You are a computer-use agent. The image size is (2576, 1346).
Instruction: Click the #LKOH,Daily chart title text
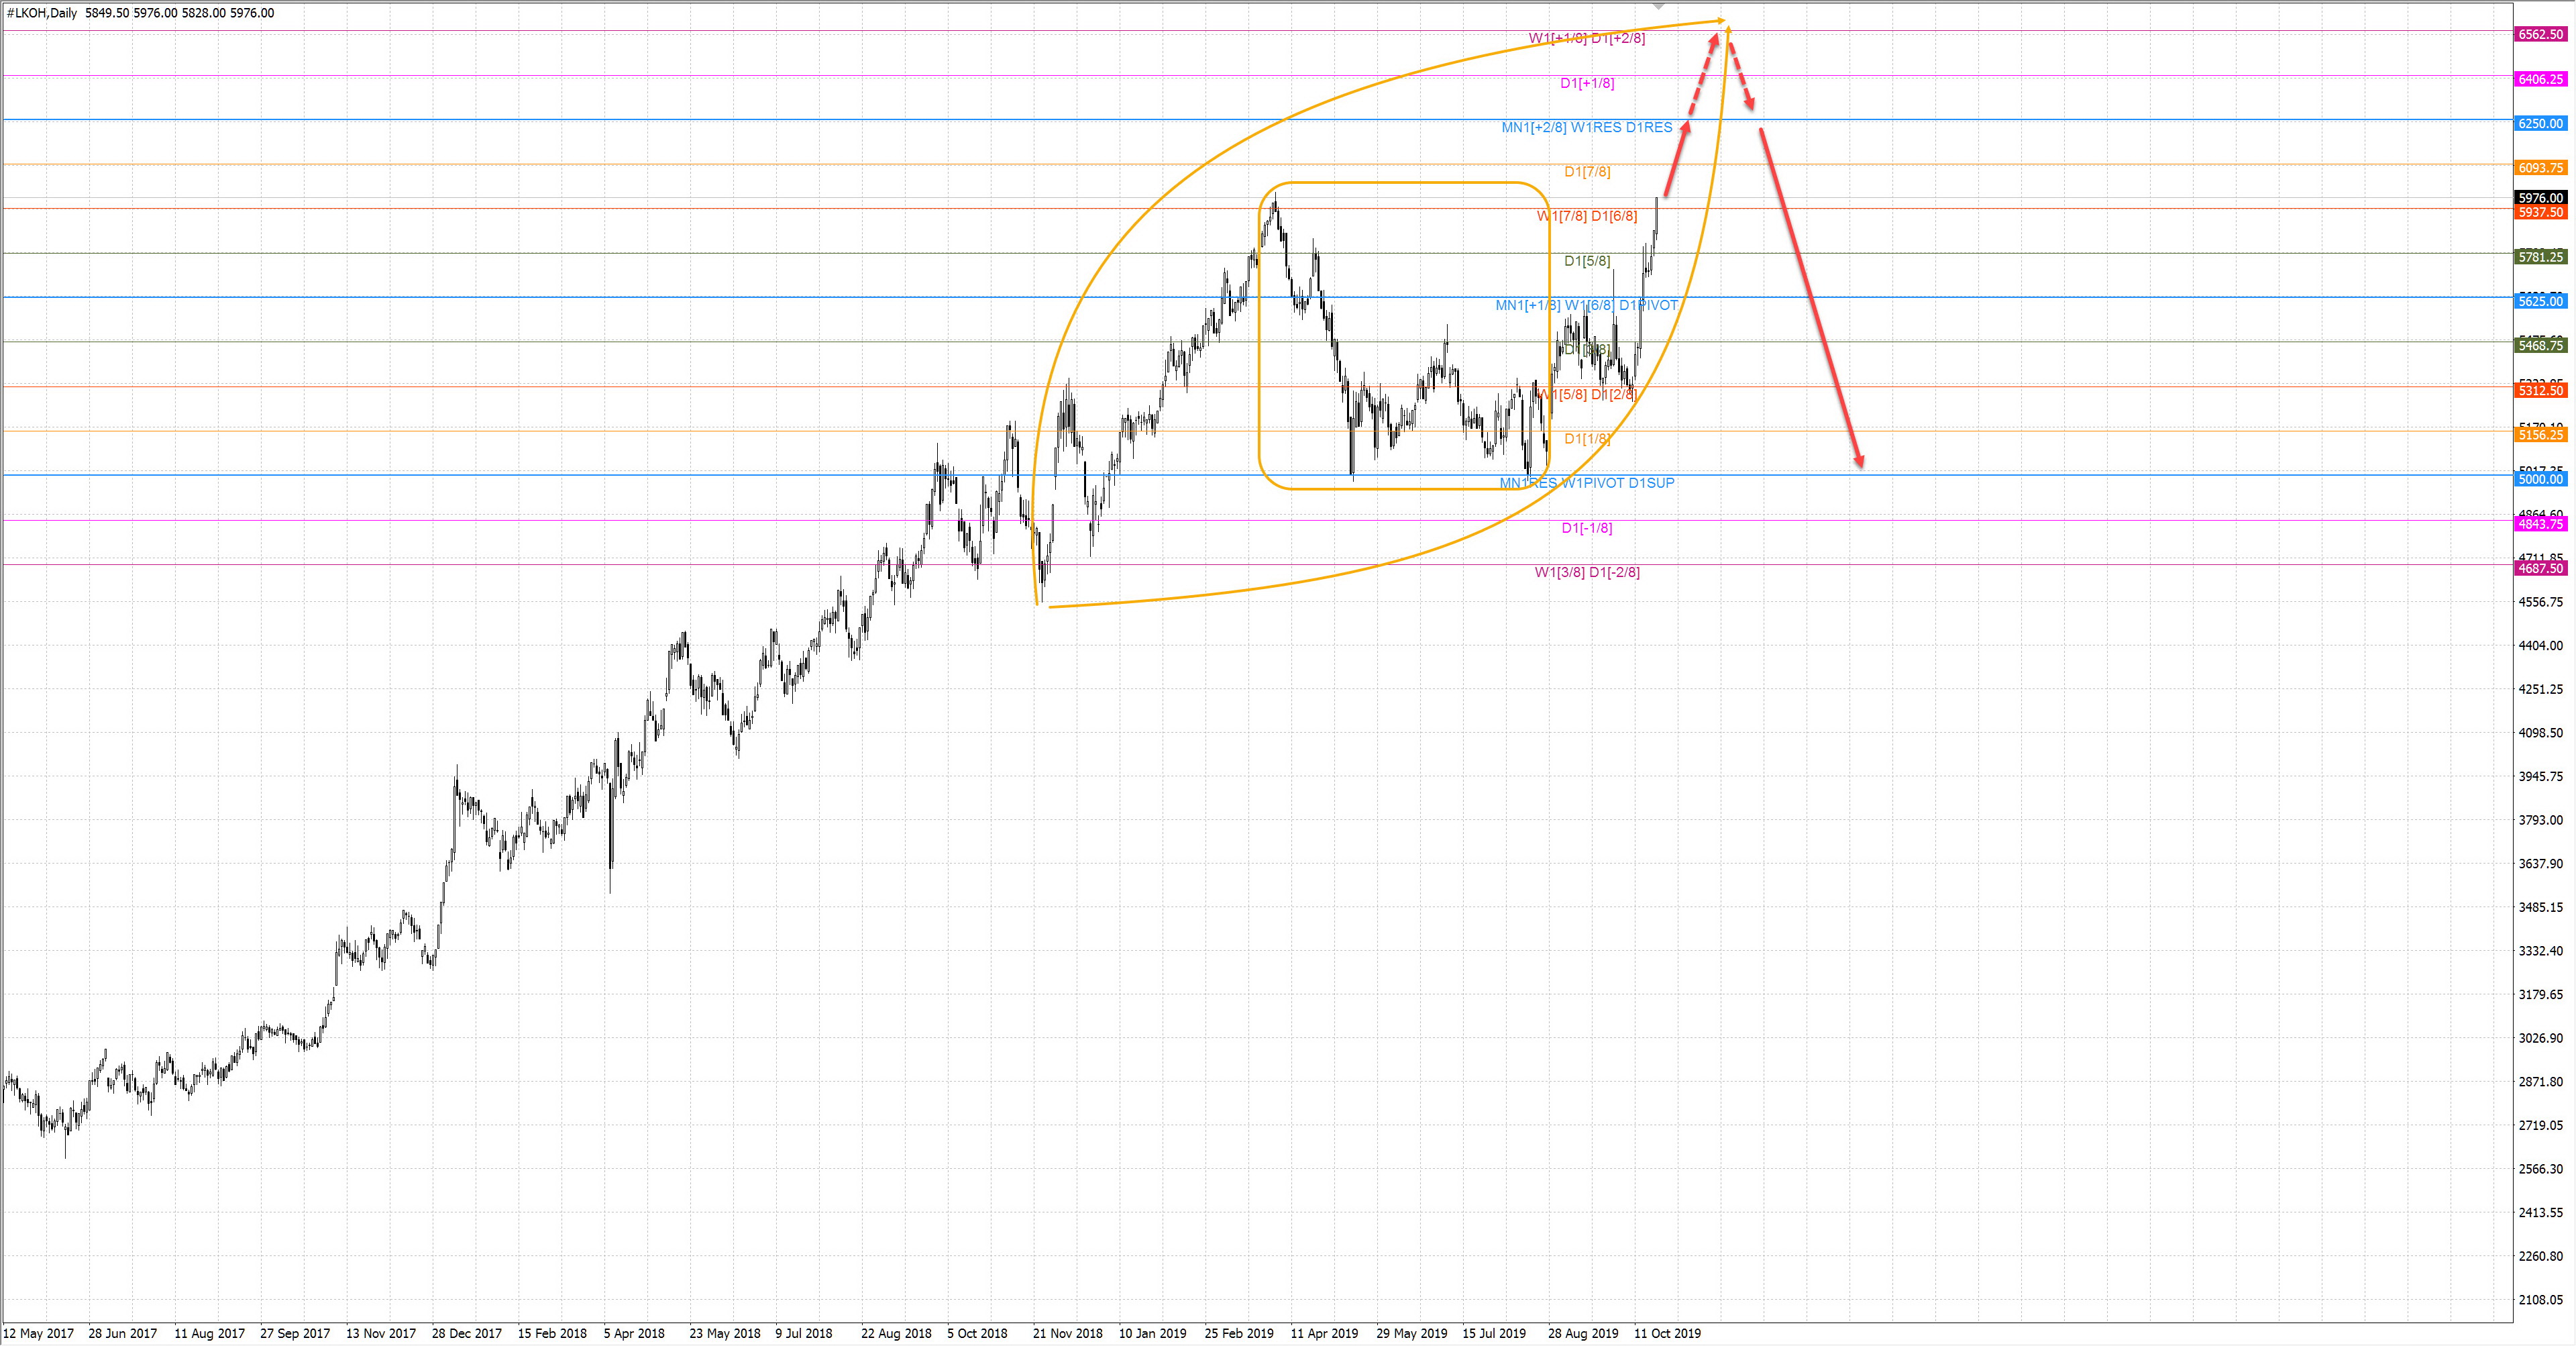pos(42,13)
